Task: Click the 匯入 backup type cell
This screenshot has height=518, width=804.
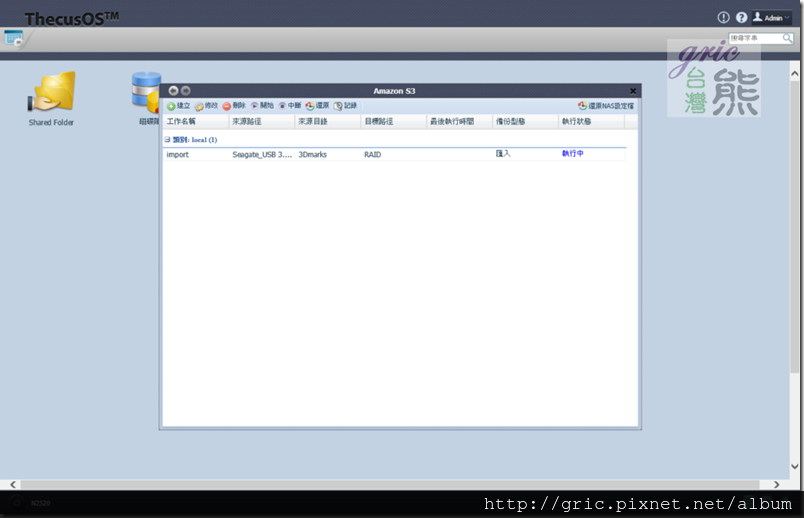Action: pyautogui.click(x=503, y=153)
